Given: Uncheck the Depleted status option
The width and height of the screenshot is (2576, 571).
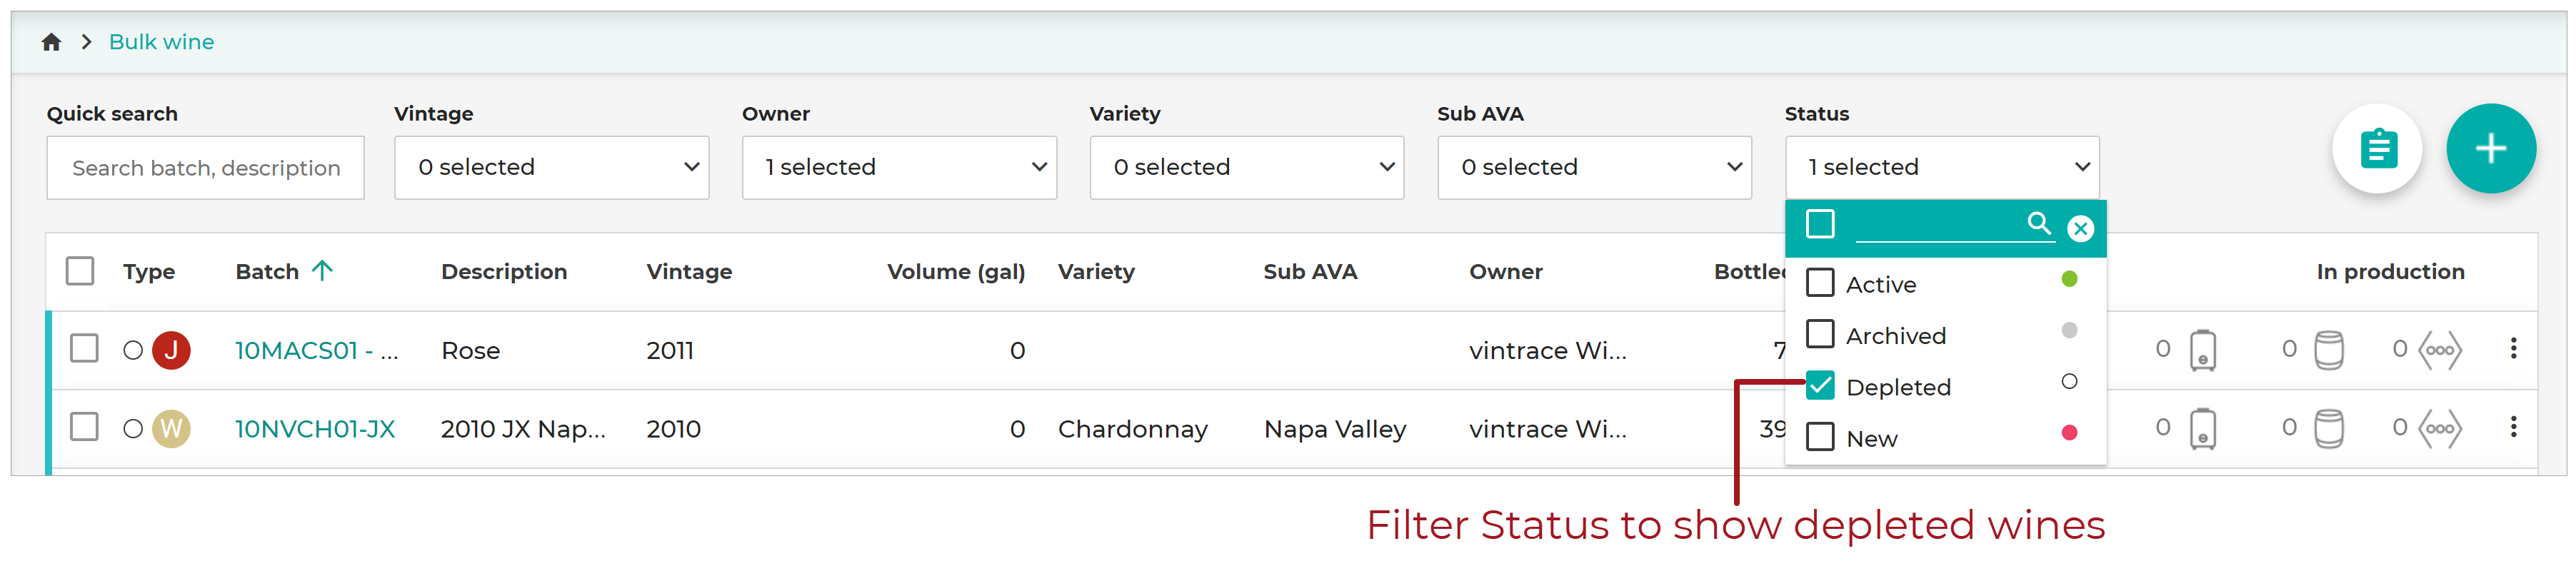Looking at the screenshot, I should (1820, 385).
